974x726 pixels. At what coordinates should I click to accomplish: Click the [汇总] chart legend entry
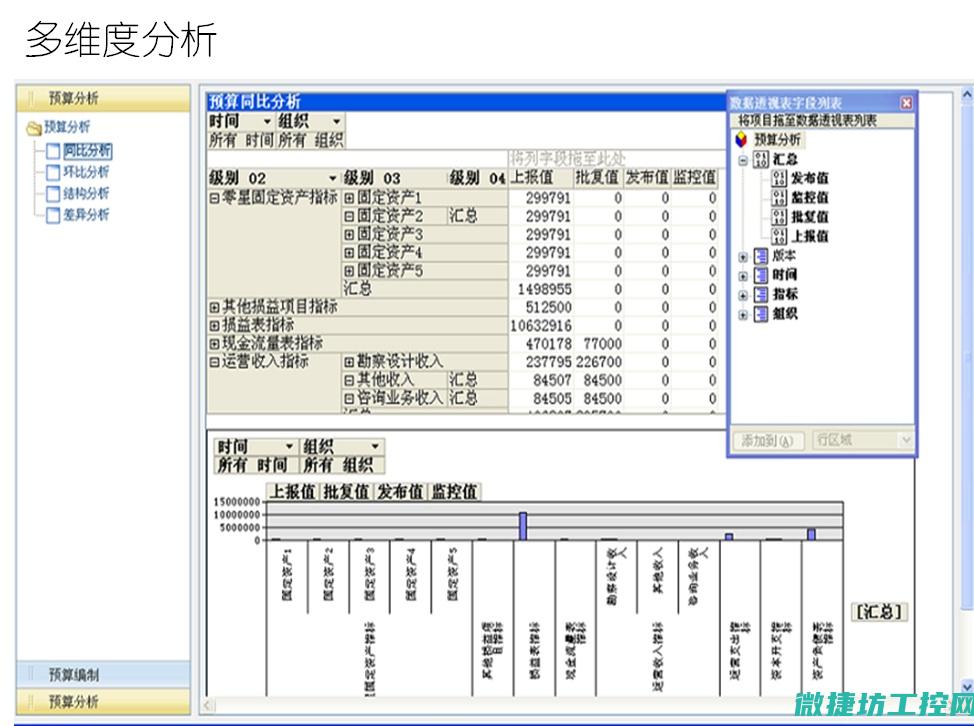tap(878, 612)
